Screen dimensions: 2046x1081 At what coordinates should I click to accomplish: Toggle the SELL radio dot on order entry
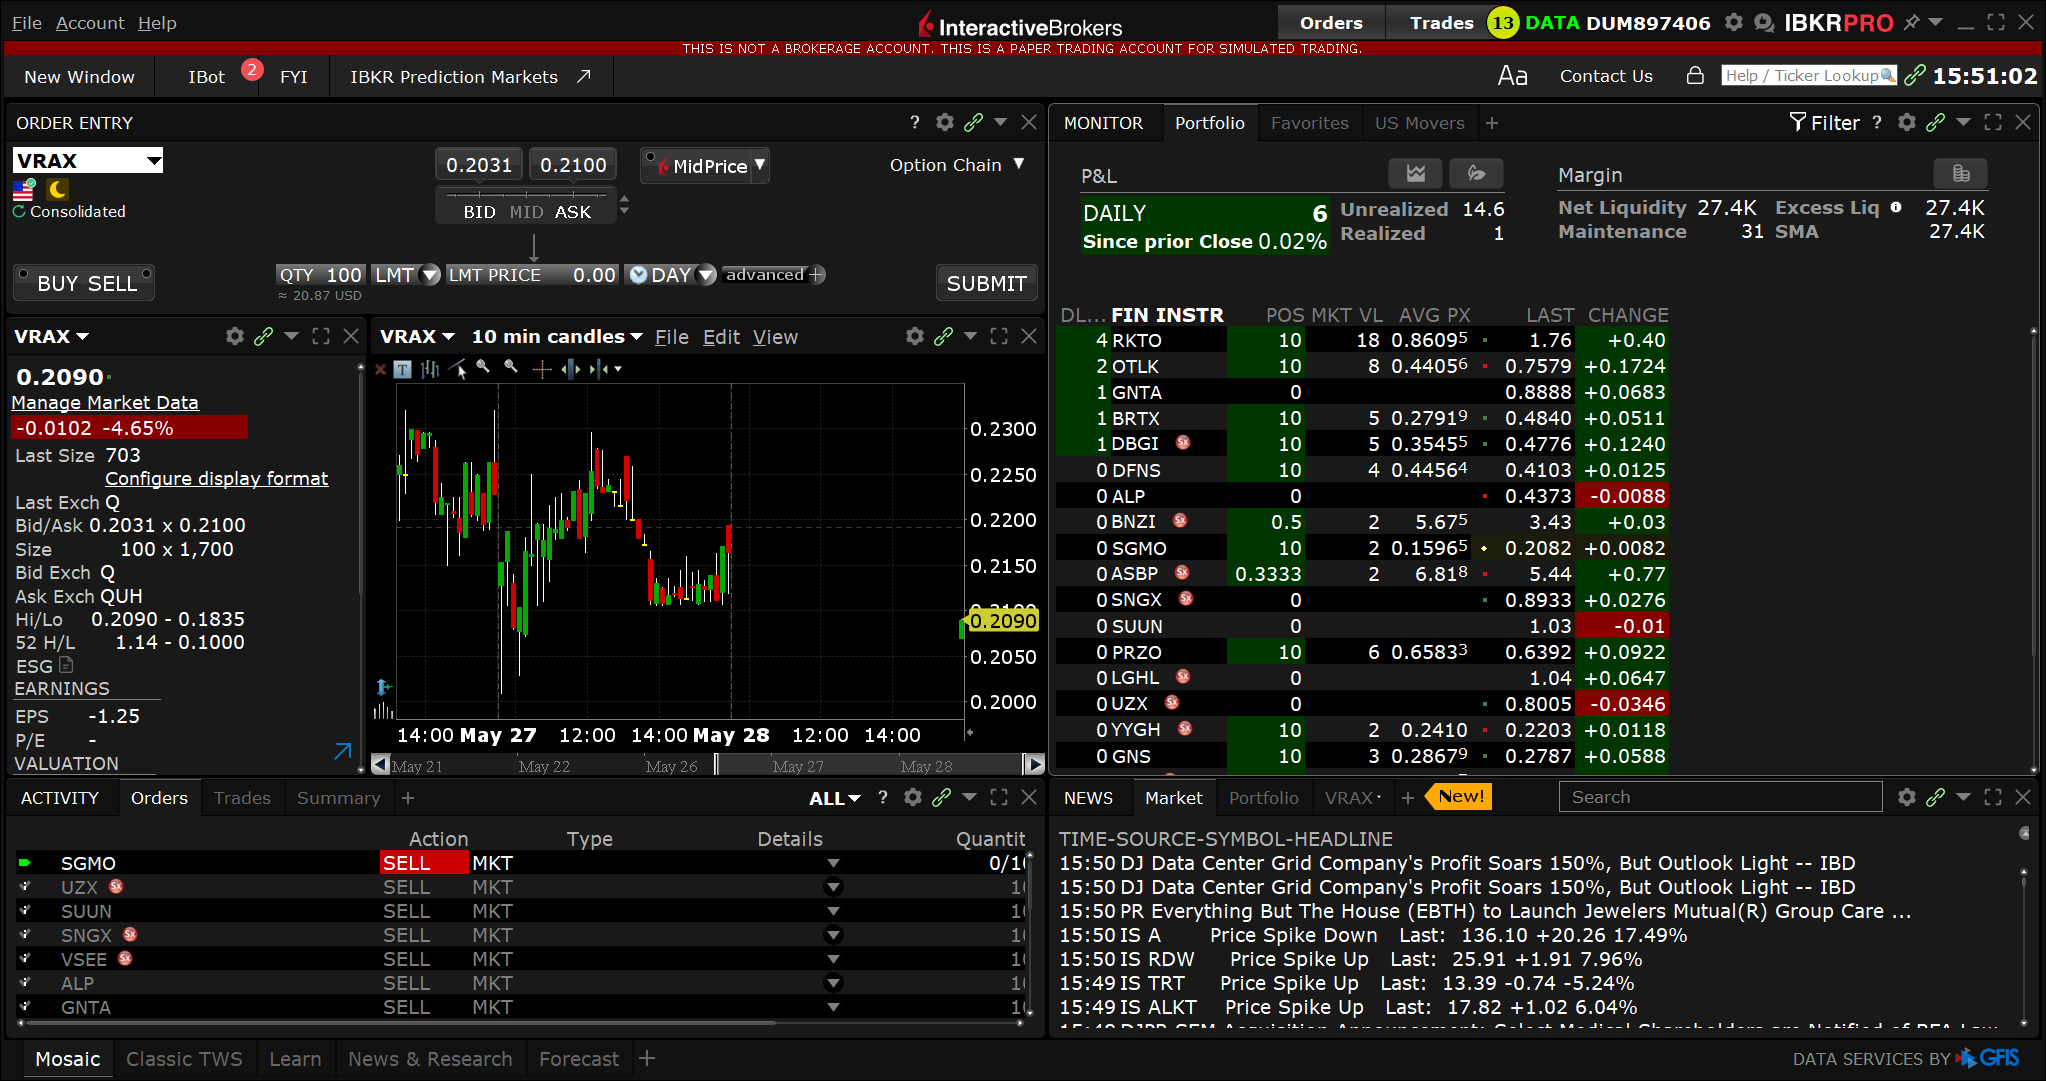[x=146, y=273]
